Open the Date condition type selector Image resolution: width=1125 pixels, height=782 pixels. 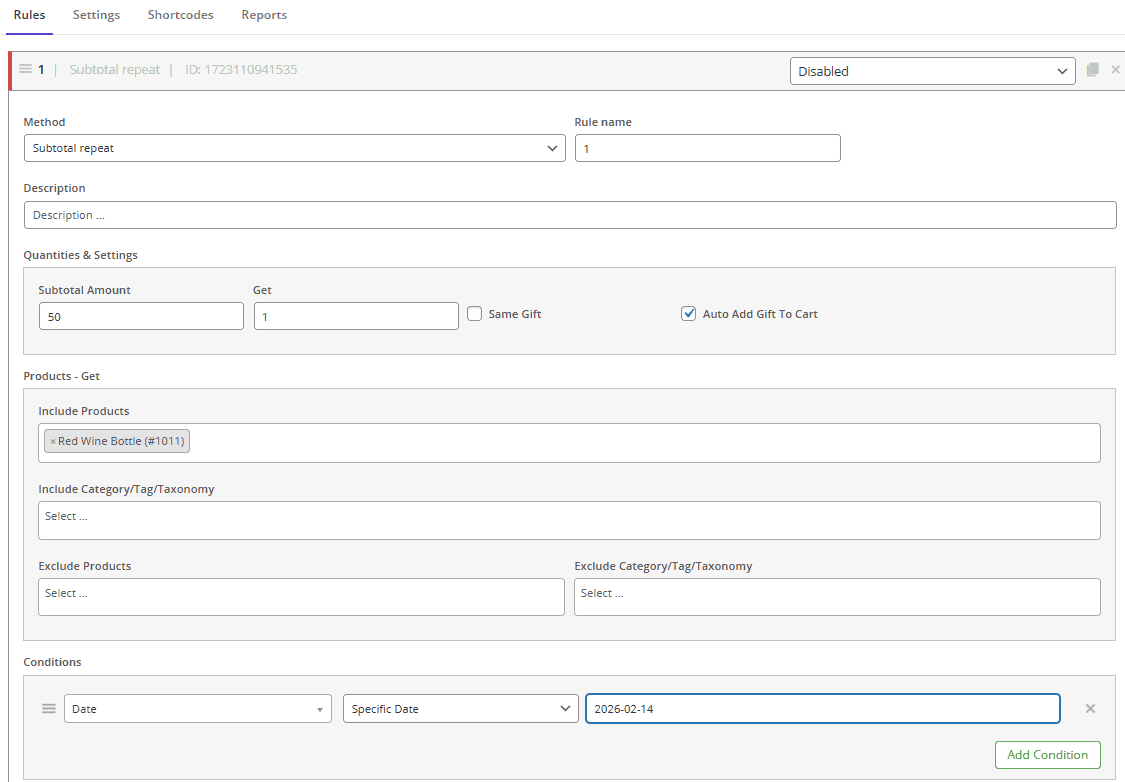pyautogui.click(x=197, y=709)
